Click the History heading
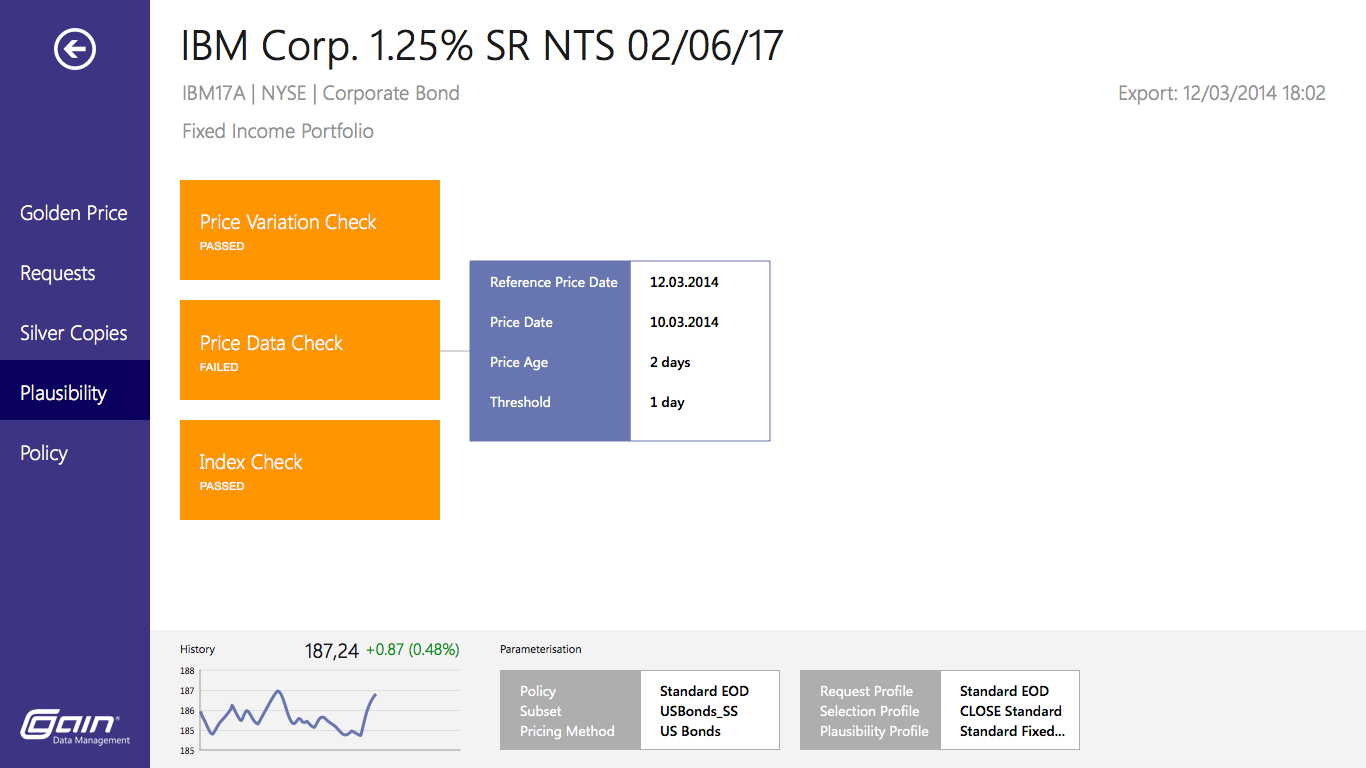 click(x=197, y=649)
